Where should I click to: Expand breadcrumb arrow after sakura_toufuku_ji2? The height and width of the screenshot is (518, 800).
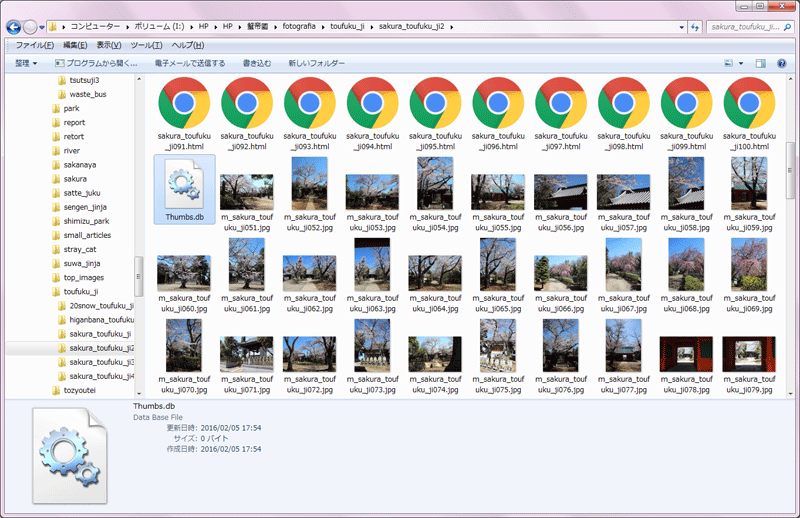pos(452,27)
